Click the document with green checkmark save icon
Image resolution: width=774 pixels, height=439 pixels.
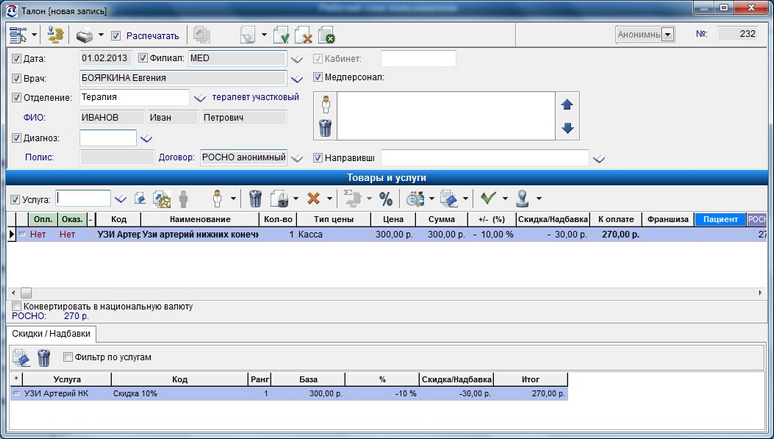point(281,36)
